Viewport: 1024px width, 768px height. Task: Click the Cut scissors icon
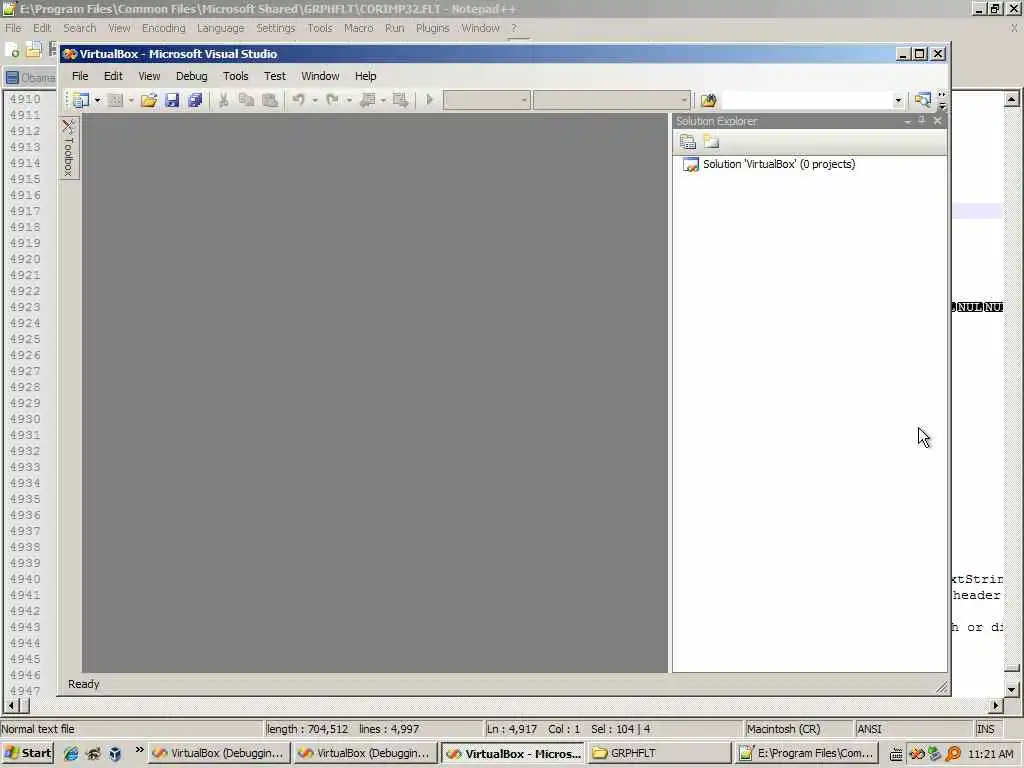[223, 100]
